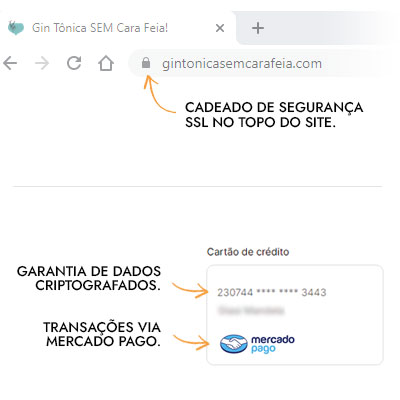Image resolution: width=400 pixels, height=400 pixels.
Task: Reload the page with refresh icon
Action: click(x=74, y=63)
